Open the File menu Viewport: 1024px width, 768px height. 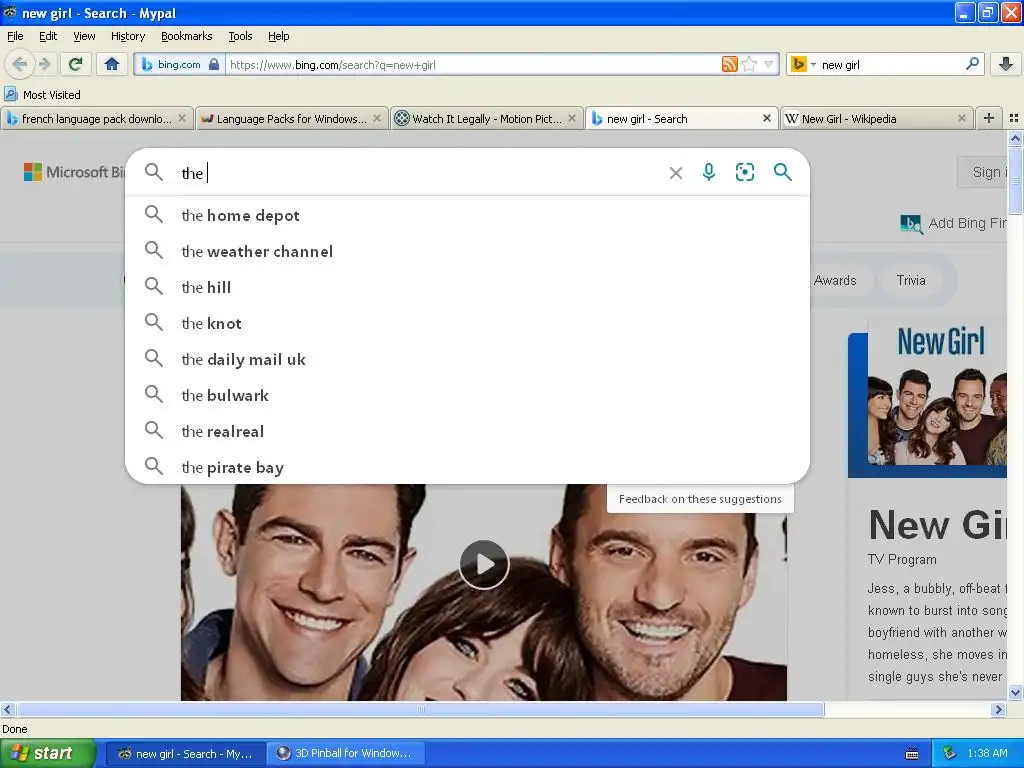[x=15, y=36]
